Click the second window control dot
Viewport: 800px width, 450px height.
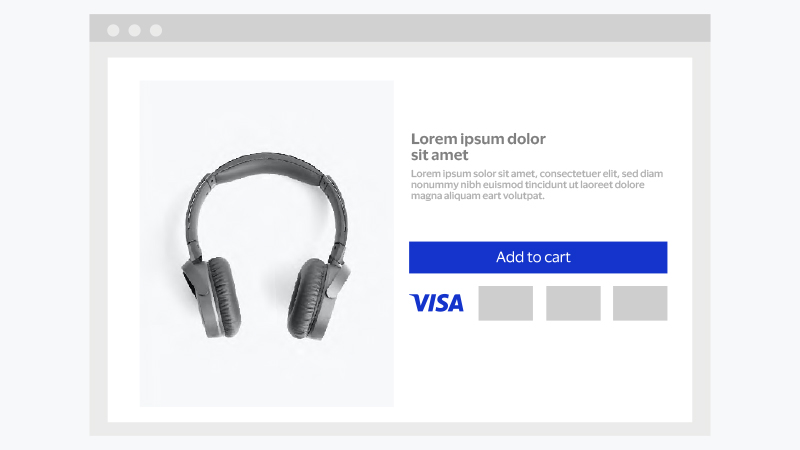click(x=135, y=31)
